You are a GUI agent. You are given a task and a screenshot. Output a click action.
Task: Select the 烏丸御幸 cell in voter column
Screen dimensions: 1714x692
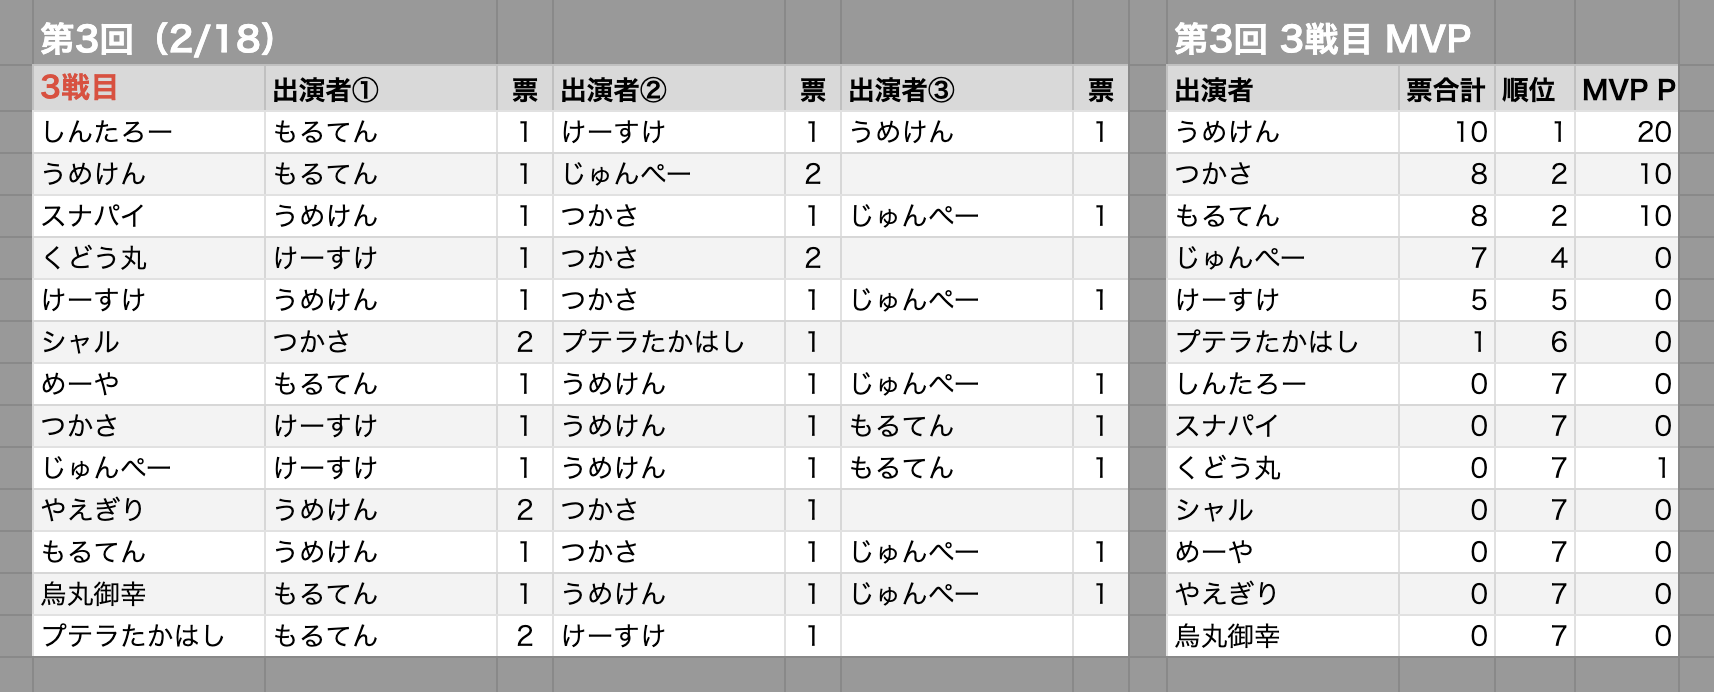point(148,593)
